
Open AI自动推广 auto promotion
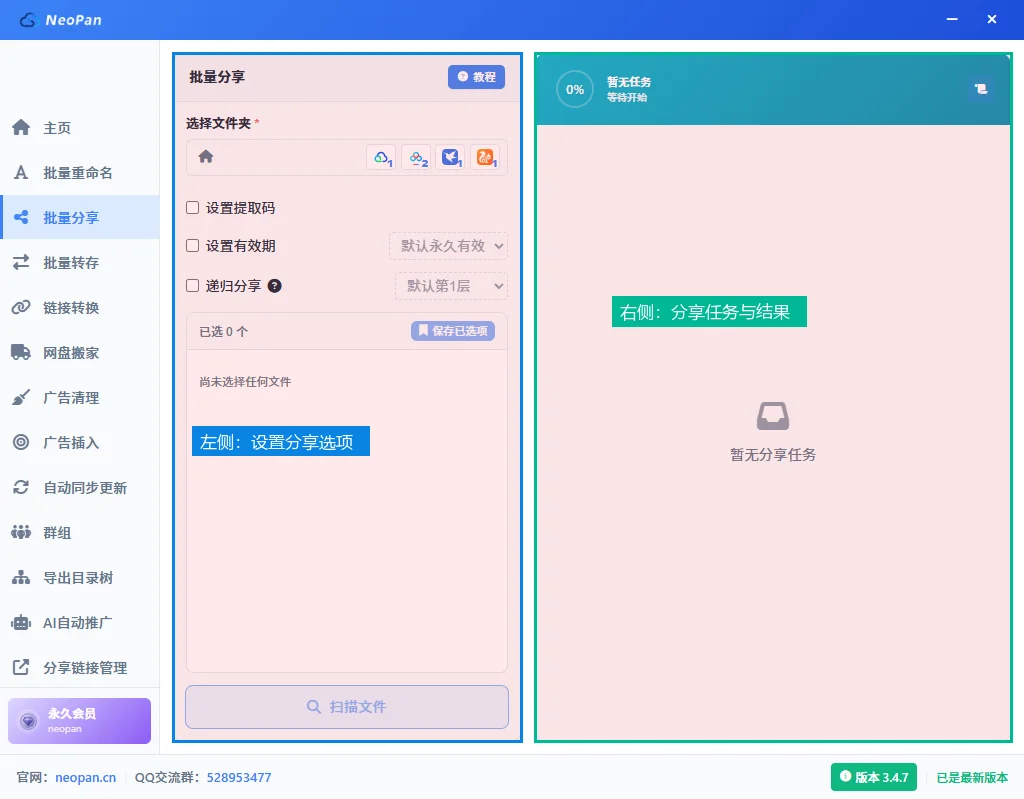[x=80, y=623]
